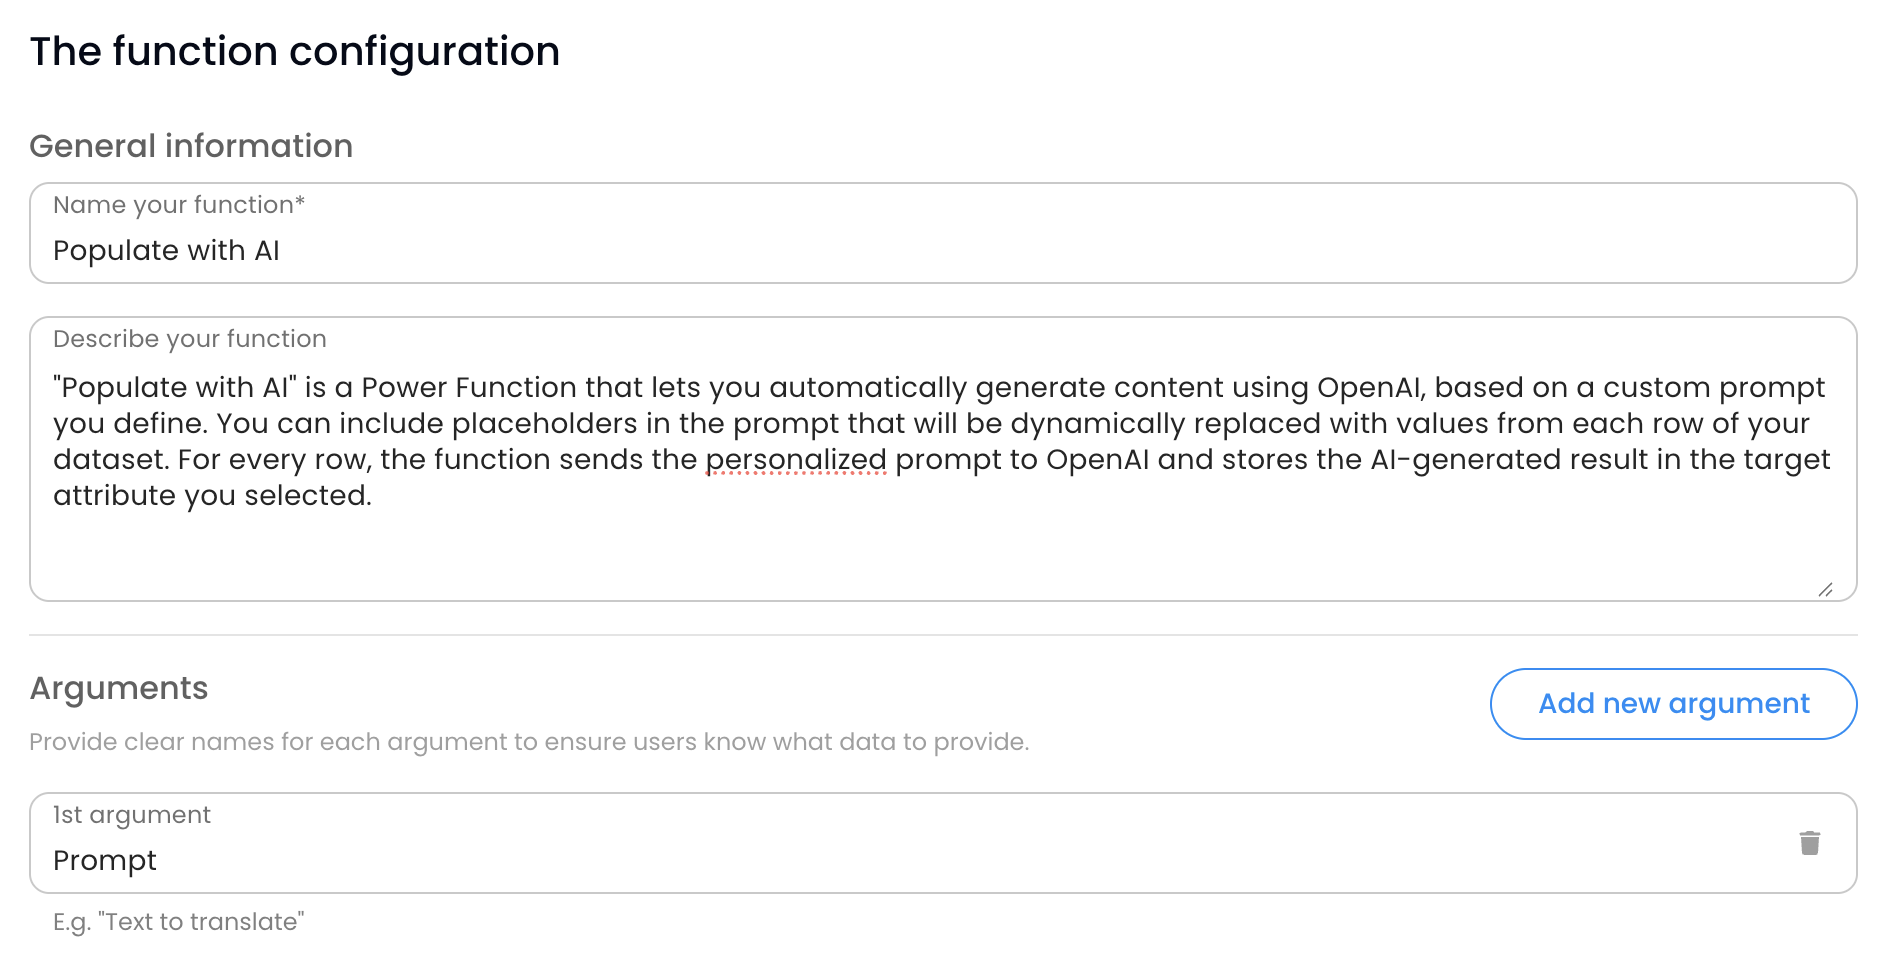Select the Prompt text in first argument field
The image size is (1904, 968).
[104, 859]
